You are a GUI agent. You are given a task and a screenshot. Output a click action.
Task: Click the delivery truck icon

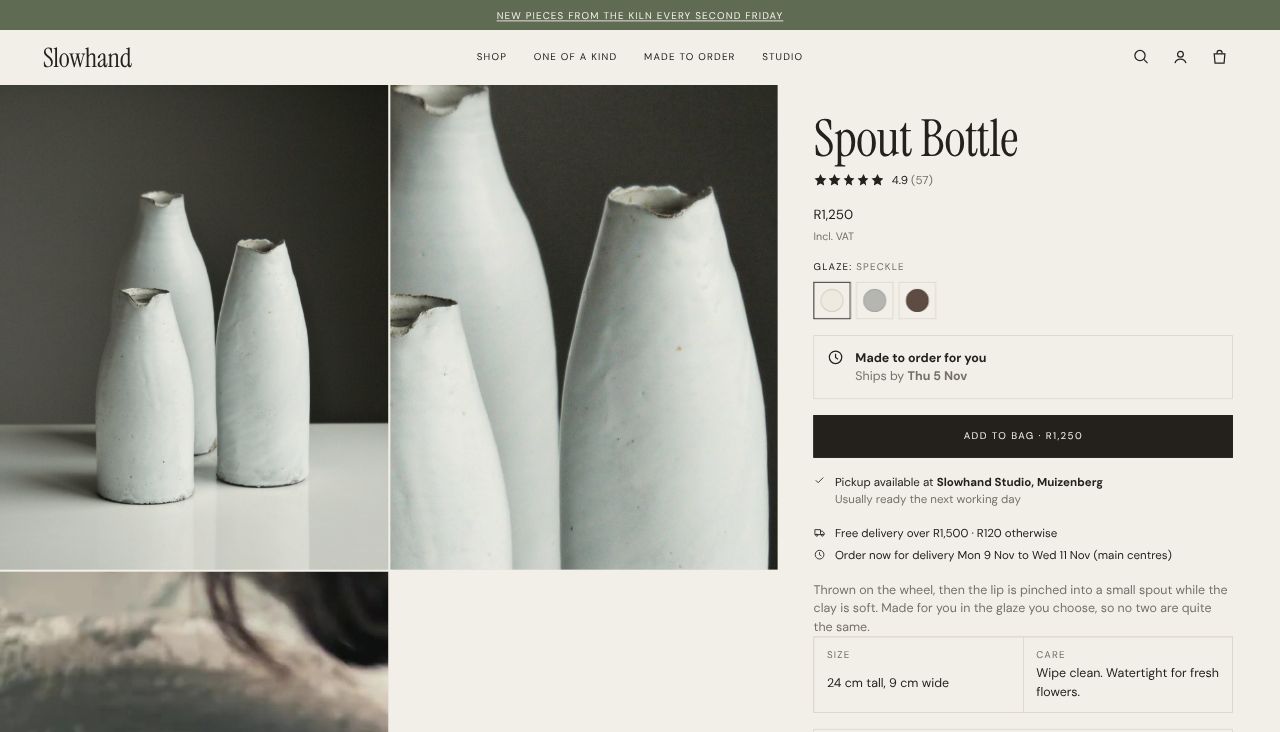(x=820, y=533)
